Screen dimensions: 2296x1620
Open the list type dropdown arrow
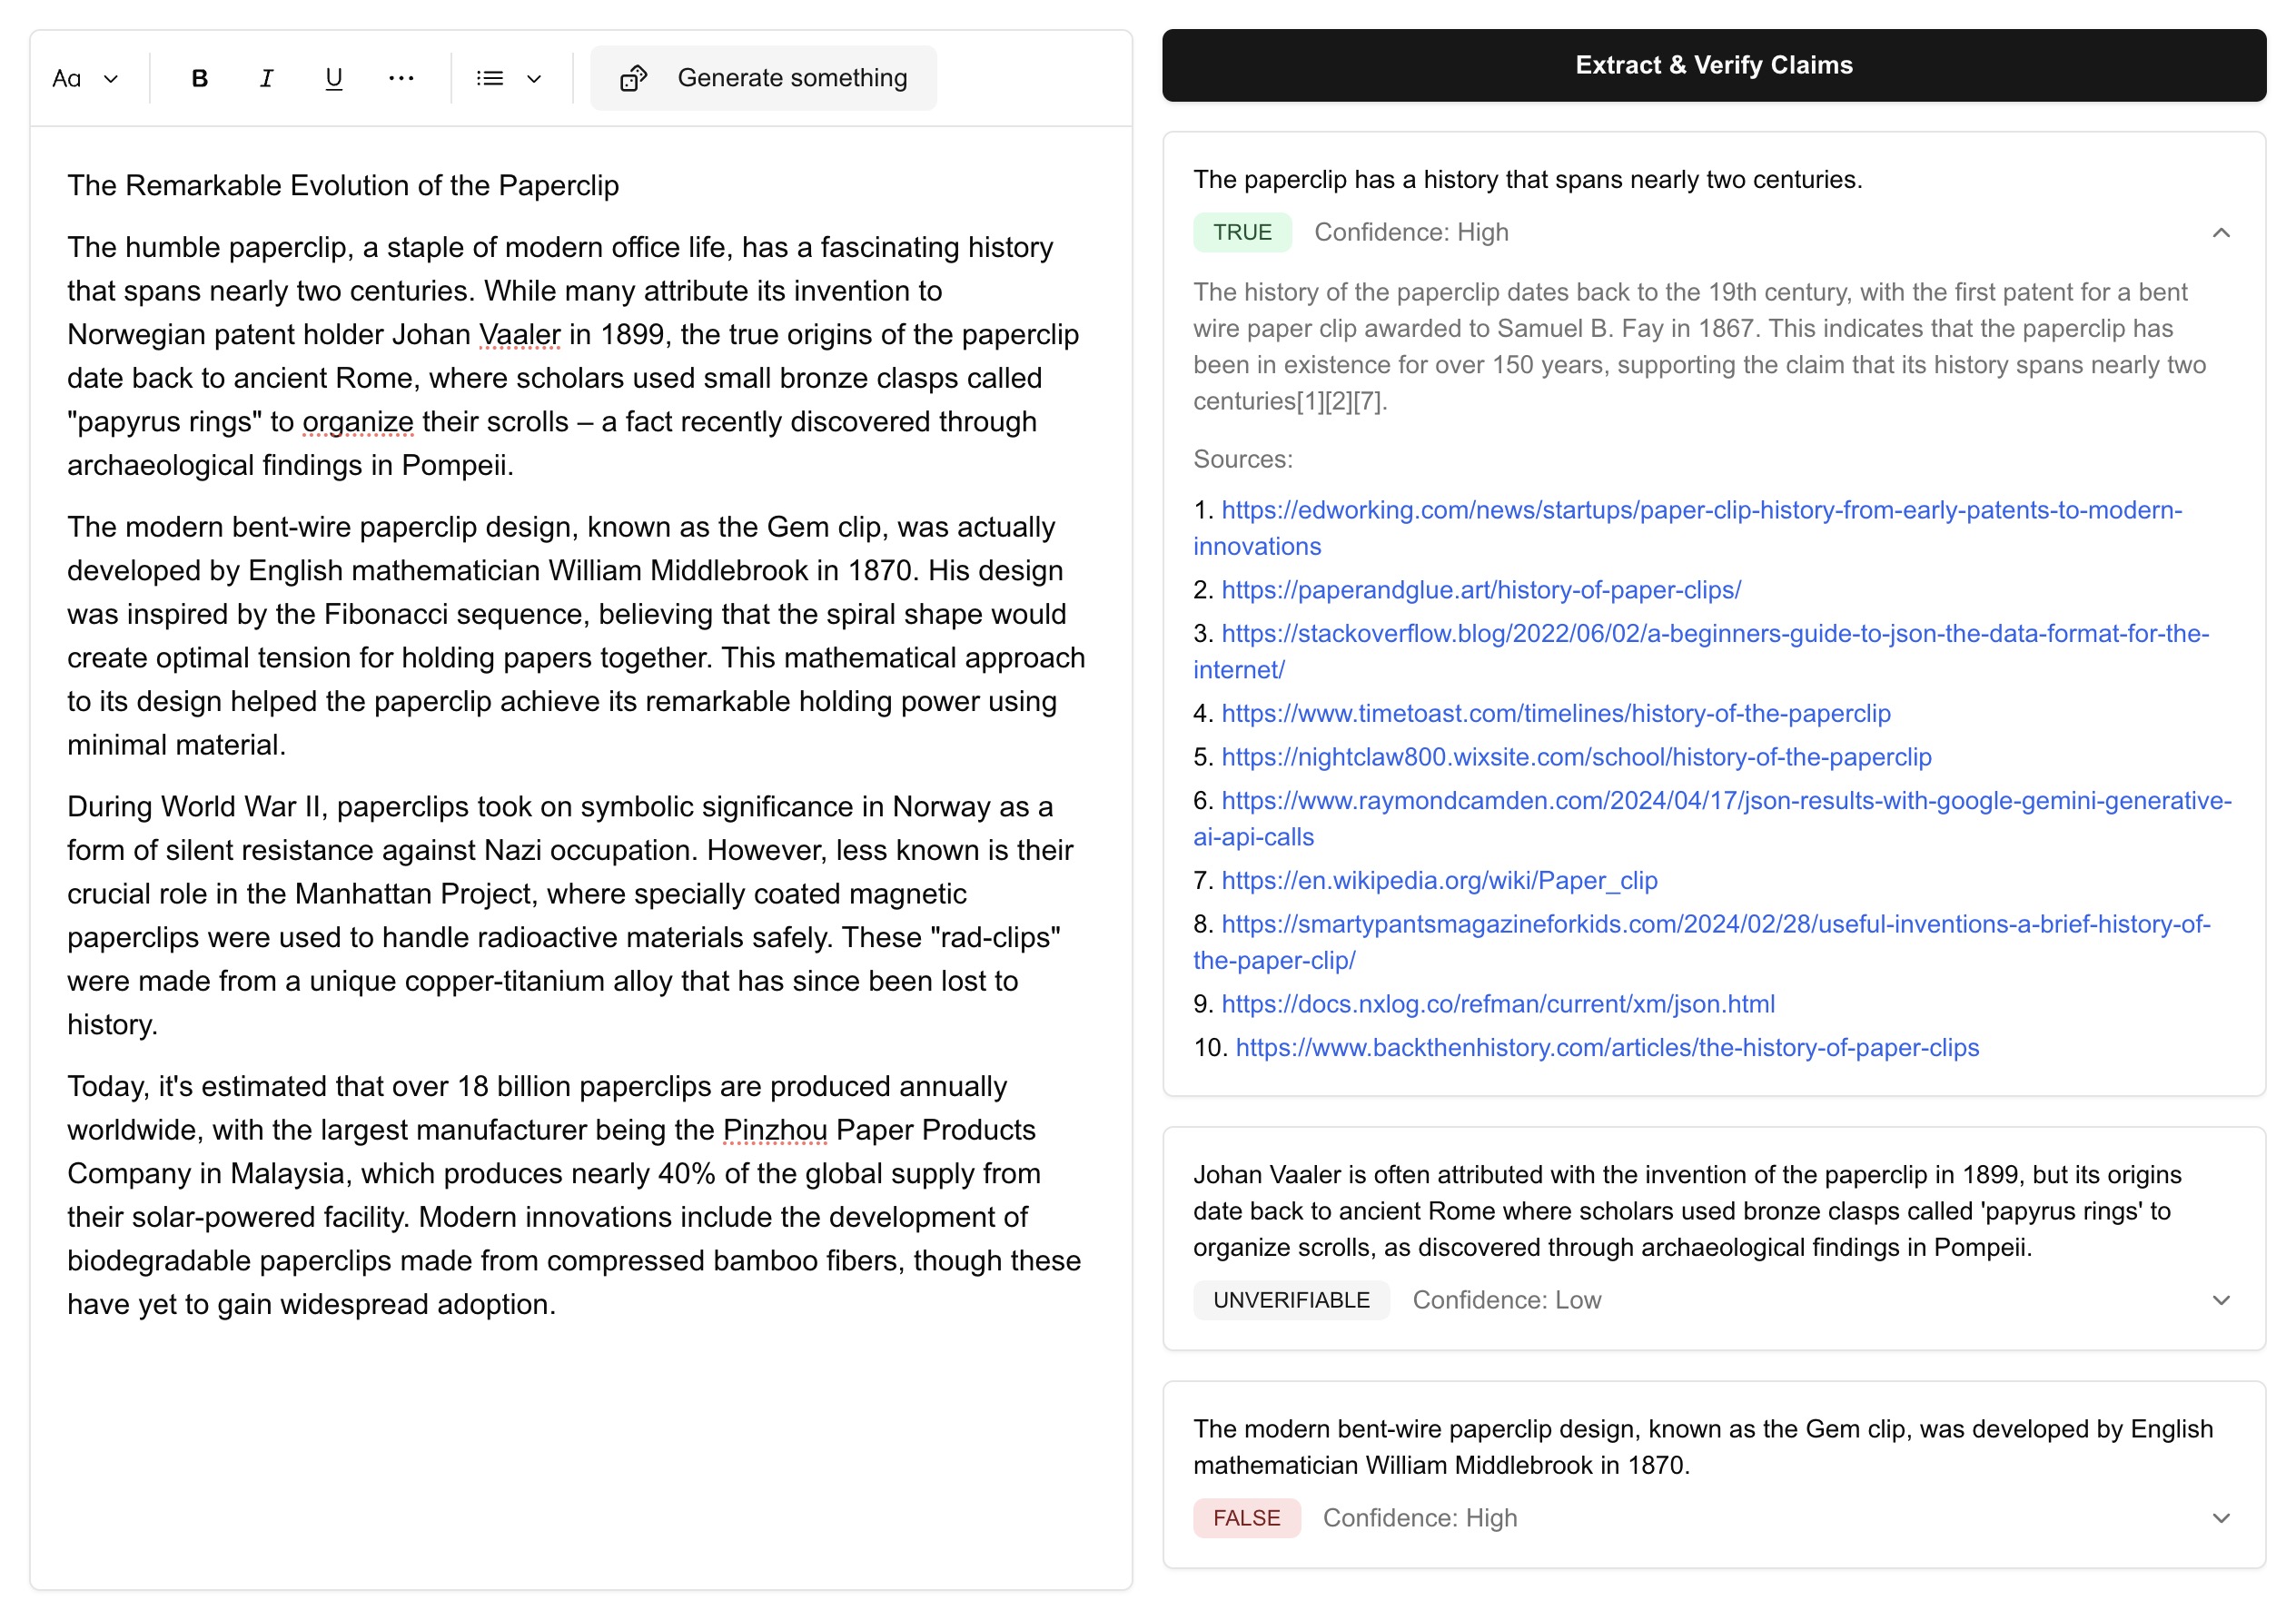(x=534, y=78)
